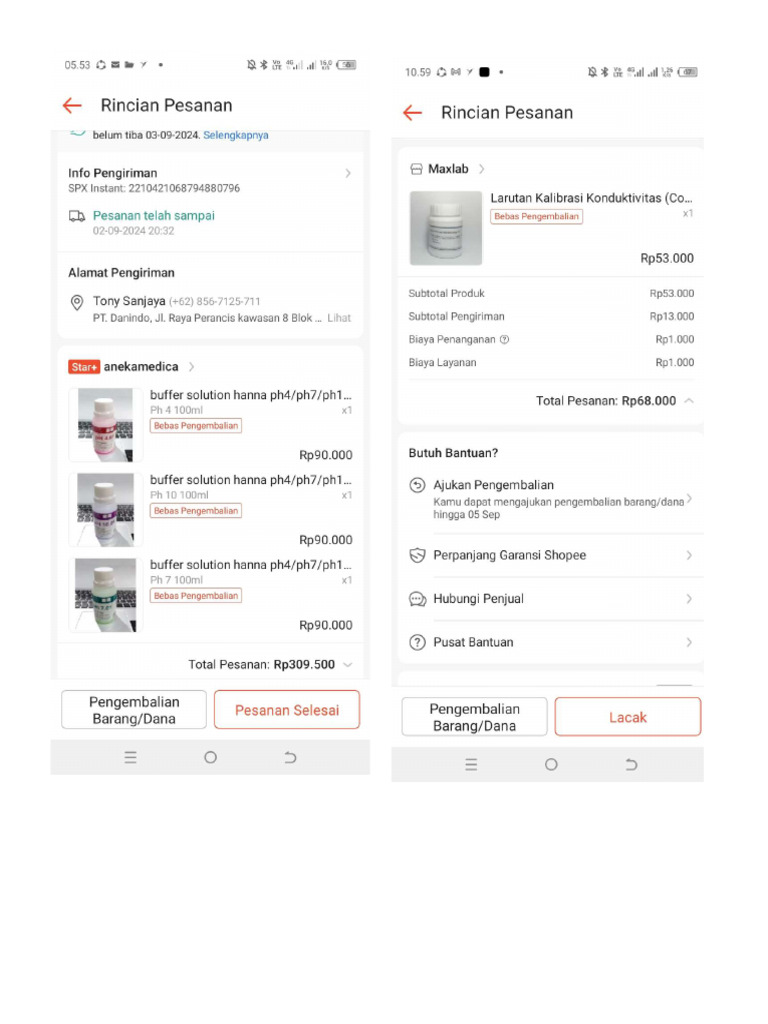Tap the Hubungi Penjual chat icon
The height and width of the screenshot is (1024, 768).
pyautogui.click(x=418, y=599)
